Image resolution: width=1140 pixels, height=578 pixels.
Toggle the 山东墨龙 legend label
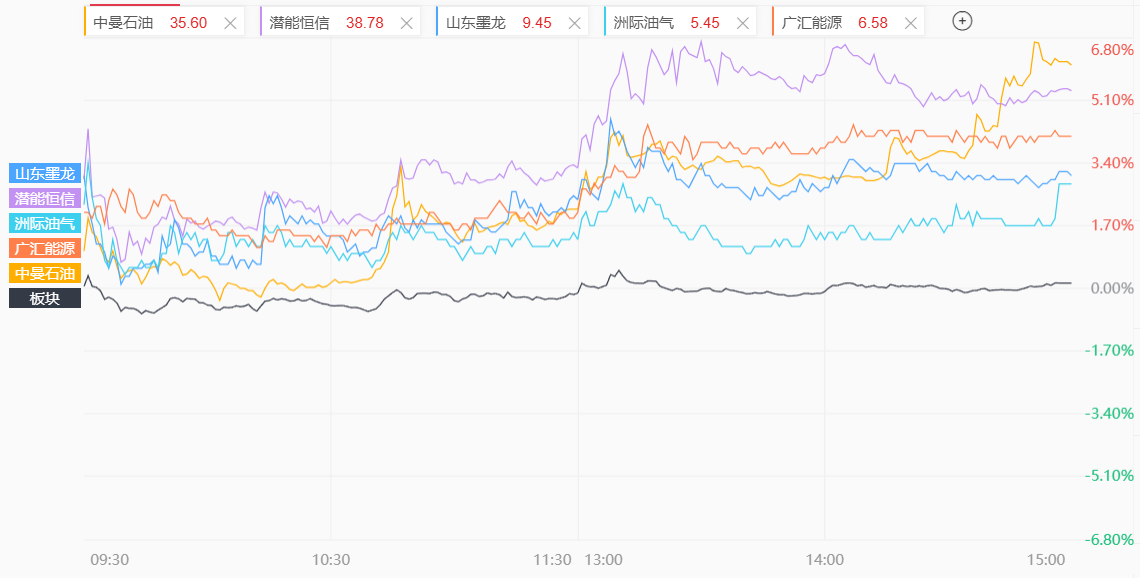click(45, 173)
